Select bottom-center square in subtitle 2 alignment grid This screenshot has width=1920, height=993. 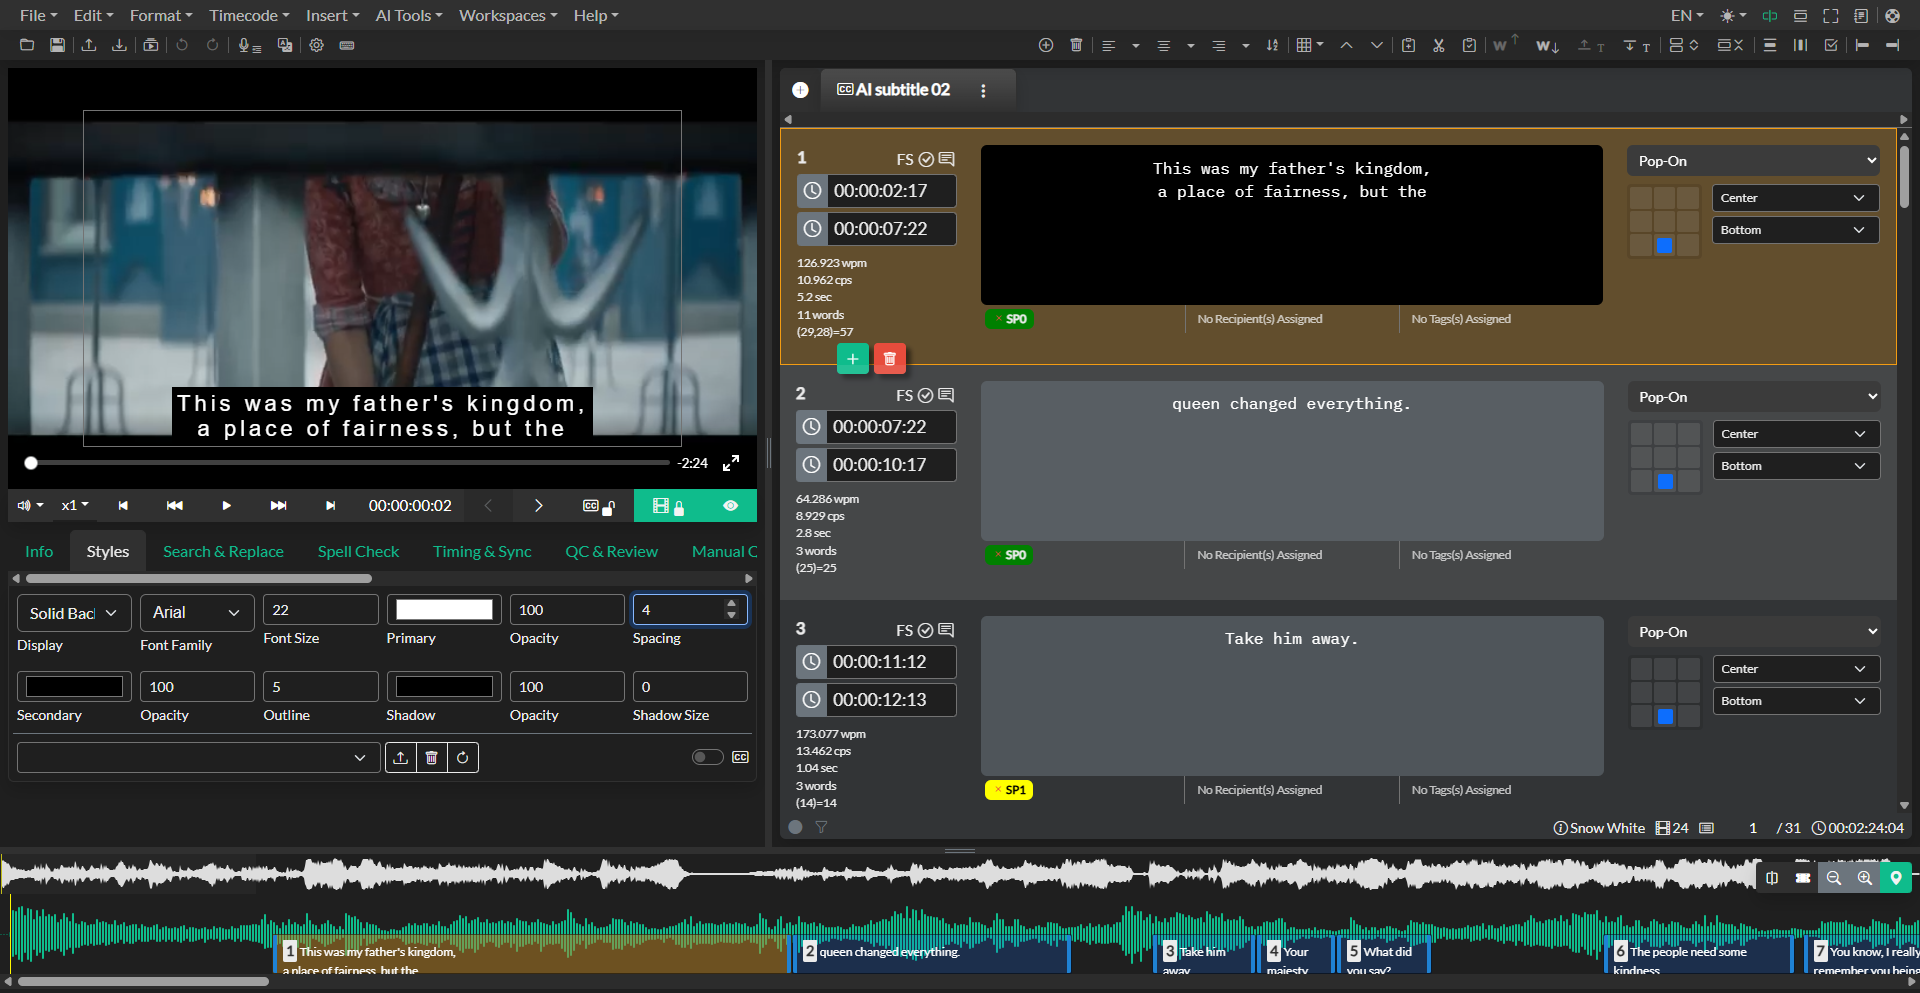(1665, 481)
